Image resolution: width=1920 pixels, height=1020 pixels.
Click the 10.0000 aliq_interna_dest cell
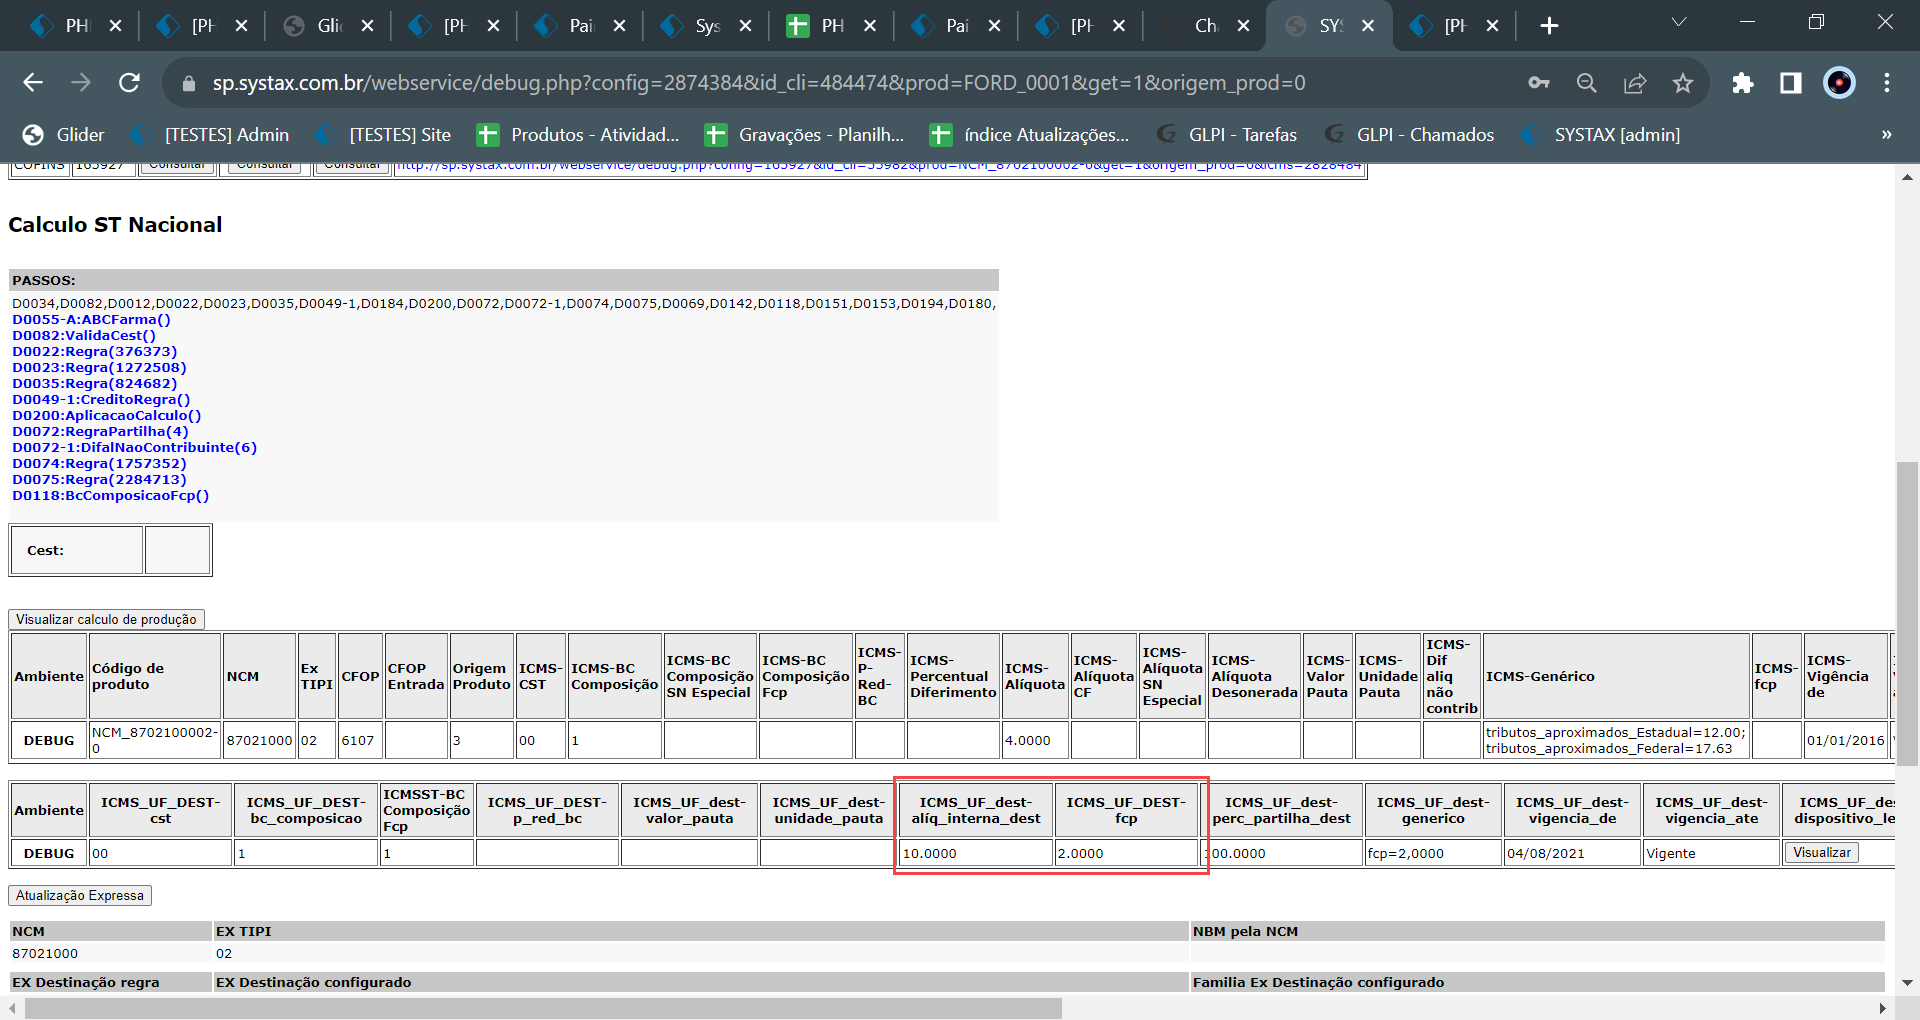coord(975,853)
